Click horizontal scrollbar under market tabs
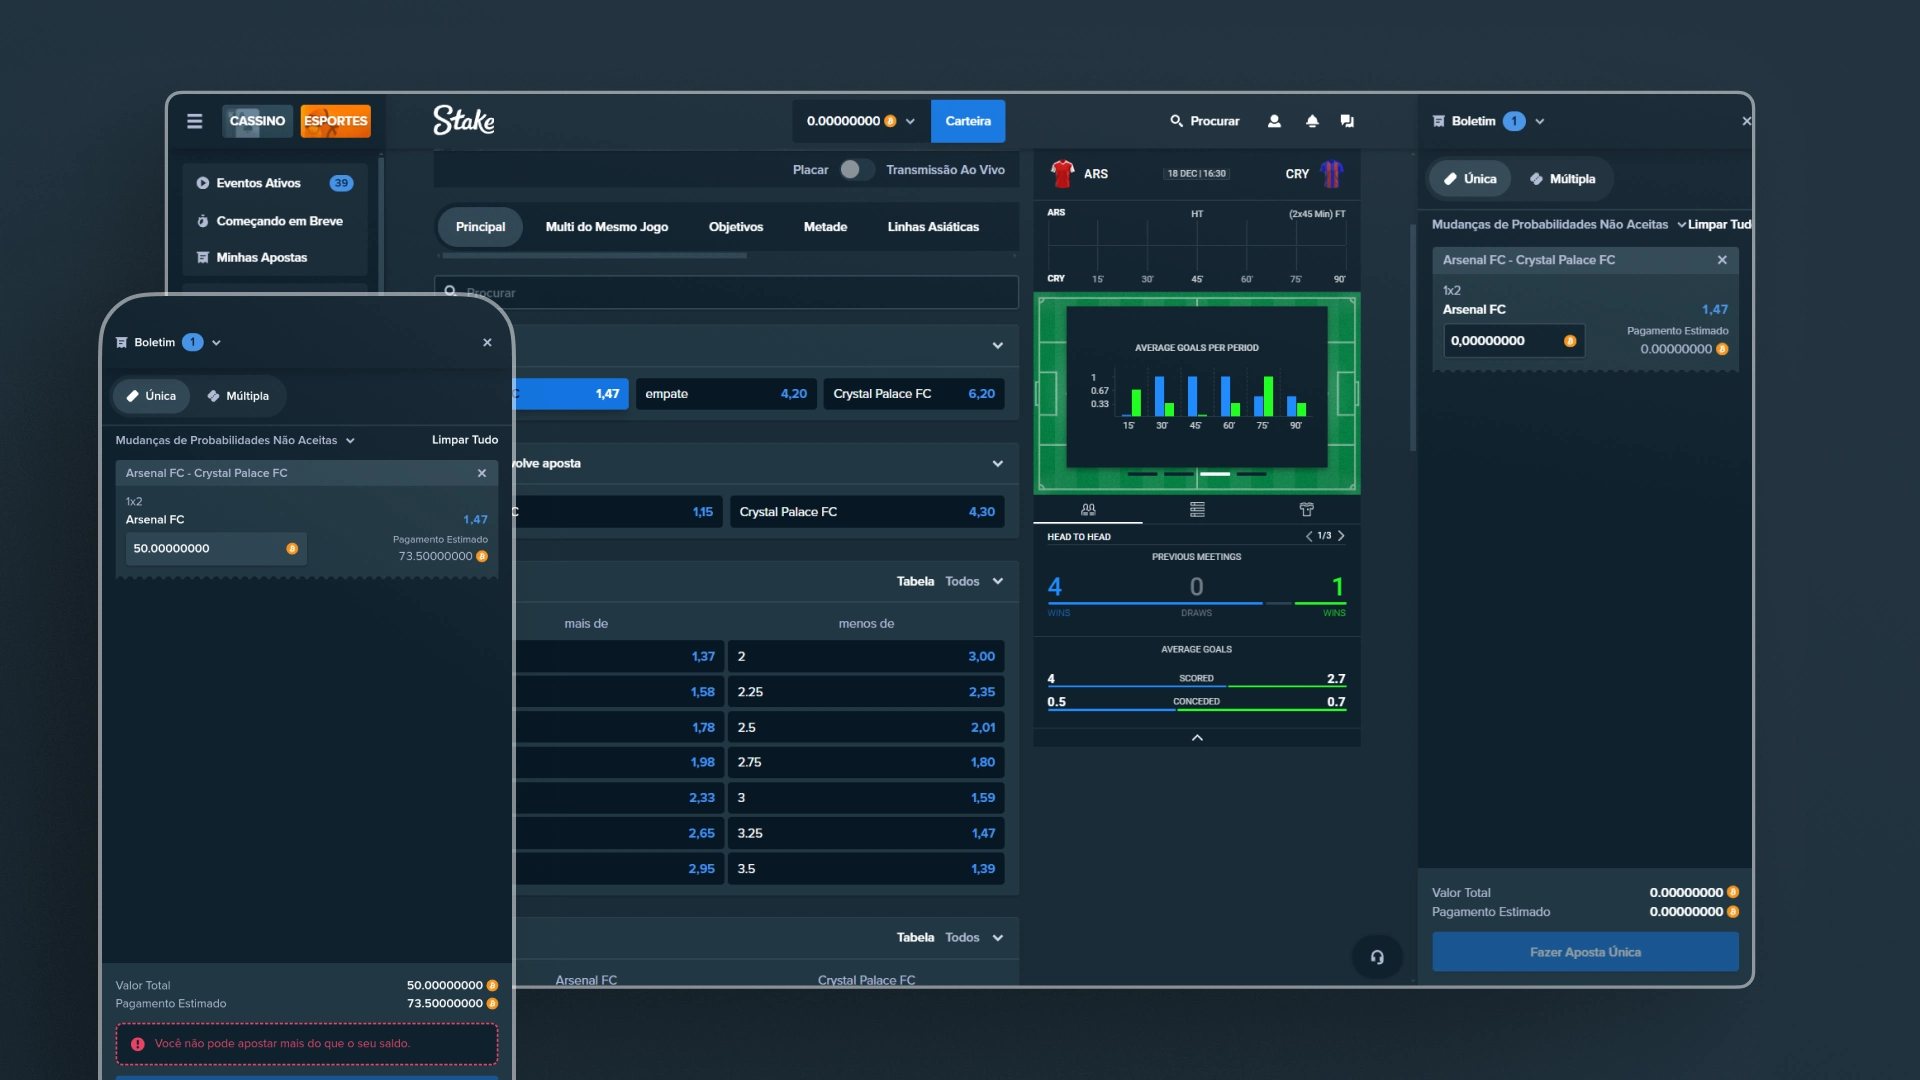 tap(595, 256)
